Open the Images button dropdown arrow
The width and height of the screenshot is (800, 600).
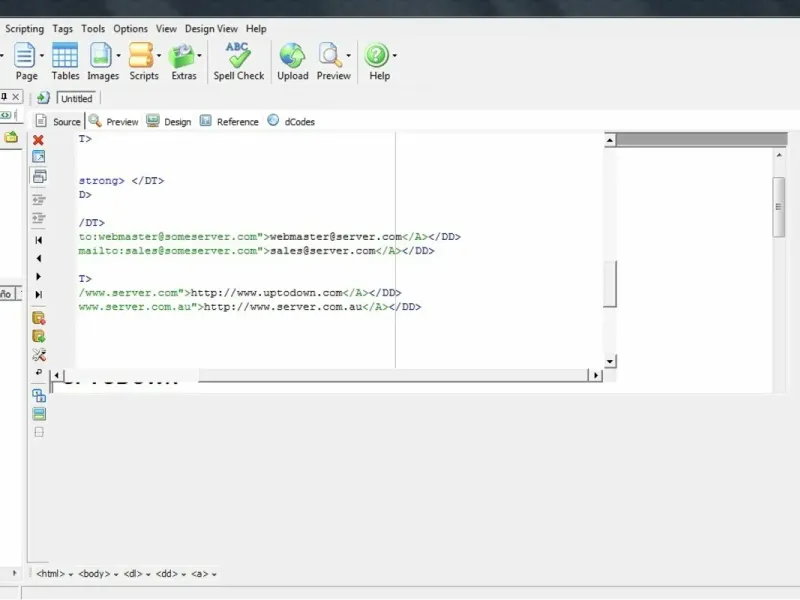tap(118, 56)
